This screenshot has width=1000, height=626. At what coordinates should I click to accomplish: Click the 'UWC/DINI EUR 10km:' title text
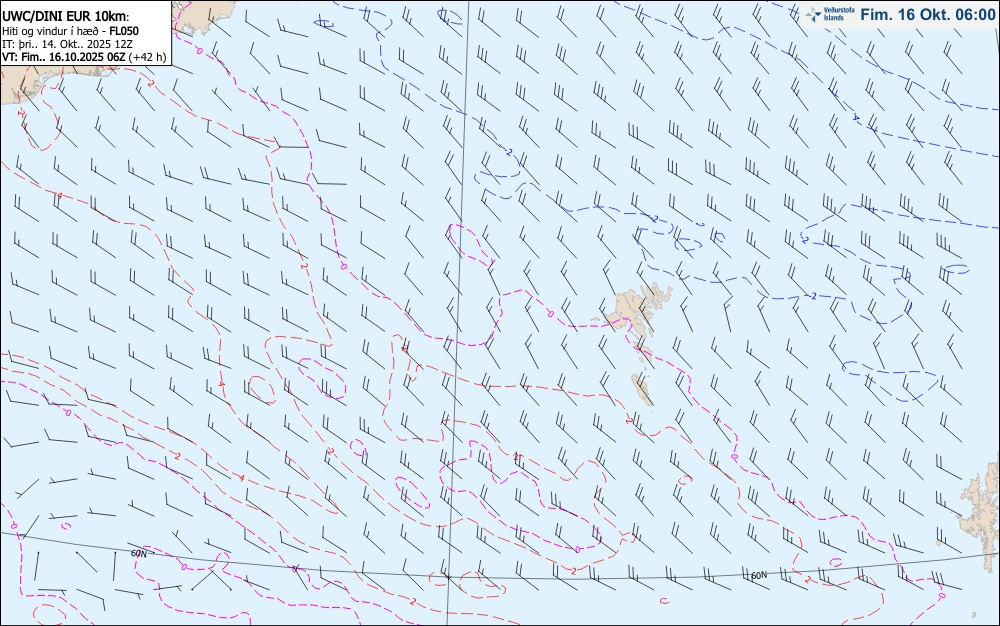66,17
